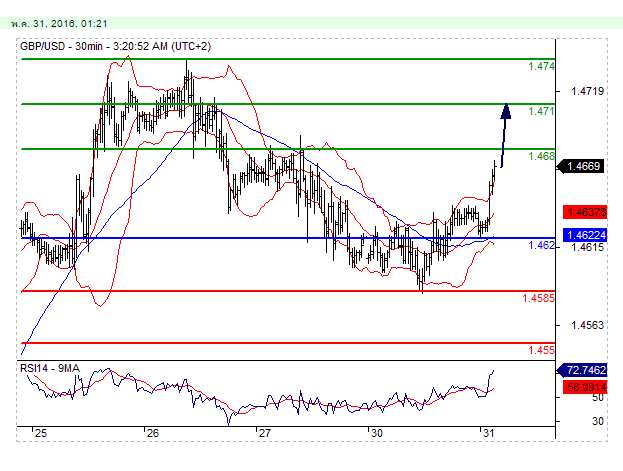Click the date axis label 27
Image resolution: width=623 pixels, height=471 pixels.
[265, 433]
